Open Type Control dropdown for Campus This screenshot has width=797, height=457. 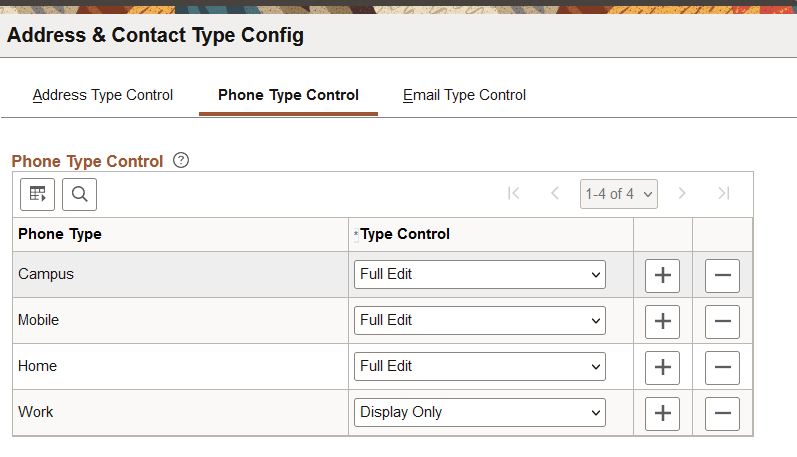coord(480,274)
